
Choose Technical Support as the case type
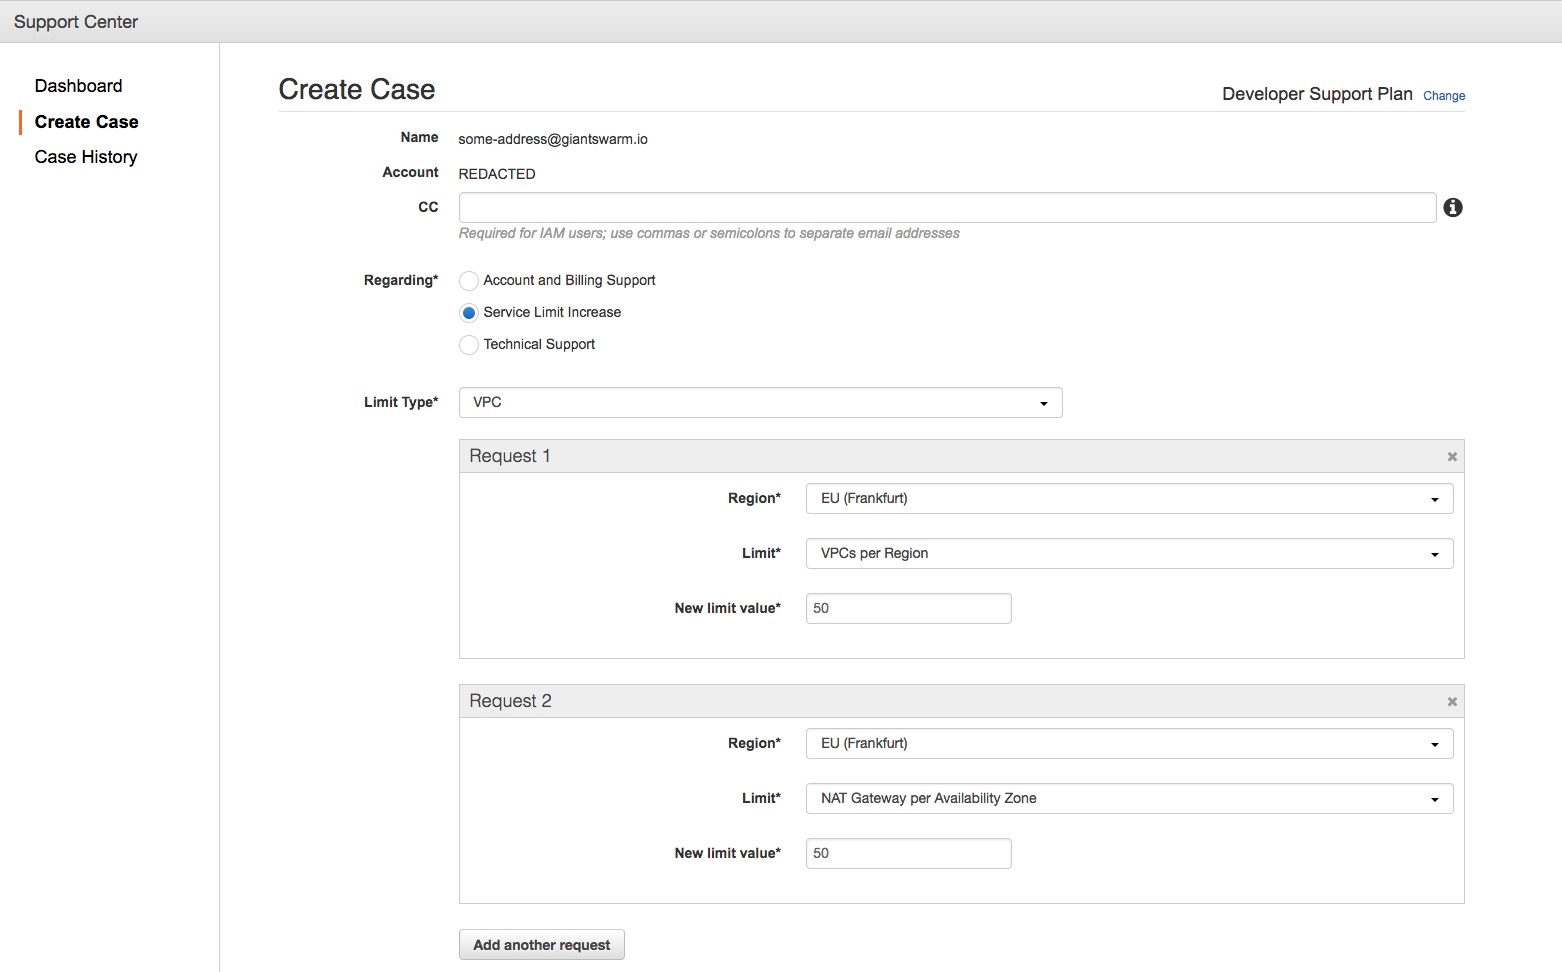468,344
